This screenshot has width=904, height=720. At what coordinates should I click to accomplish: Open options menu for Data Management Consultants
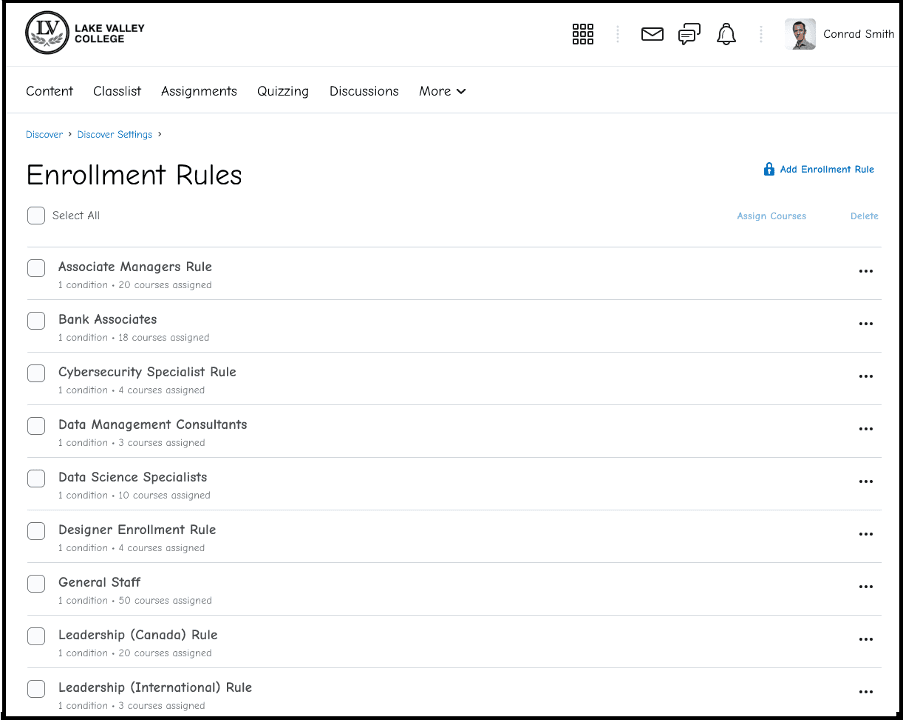click(x=866, y=429)
